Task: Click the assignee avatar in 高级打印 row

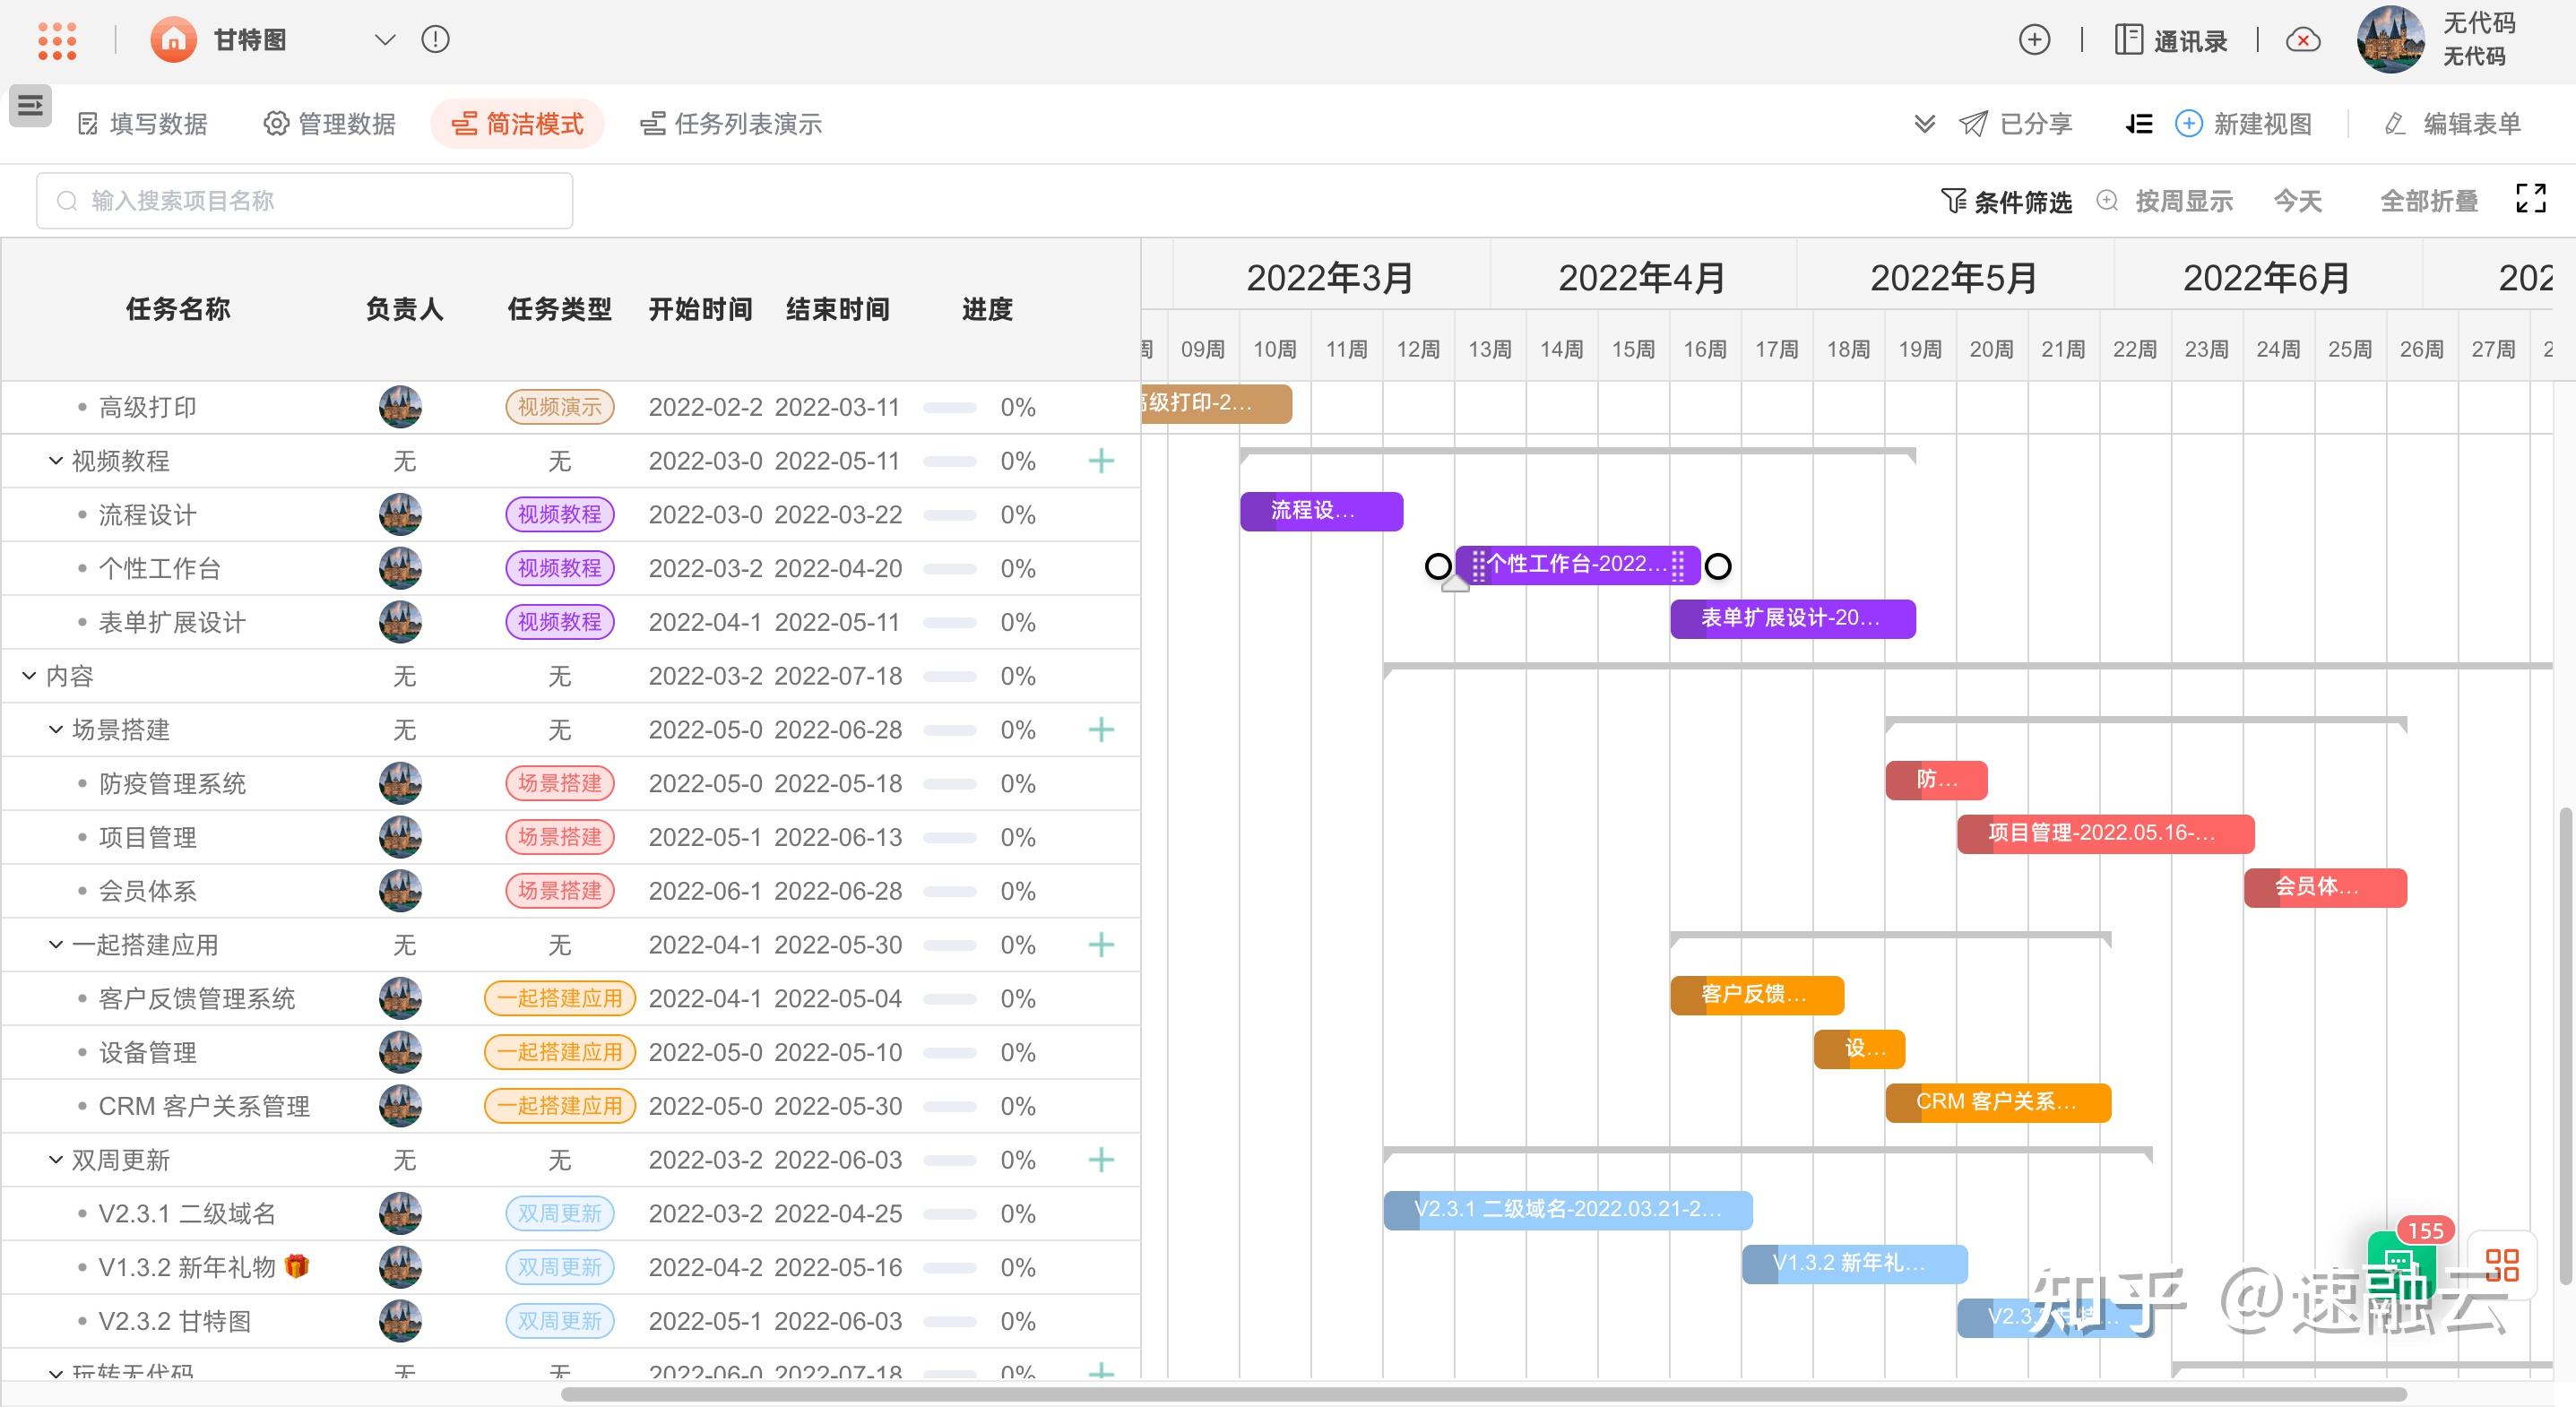Action: click(x=400, y=407)
